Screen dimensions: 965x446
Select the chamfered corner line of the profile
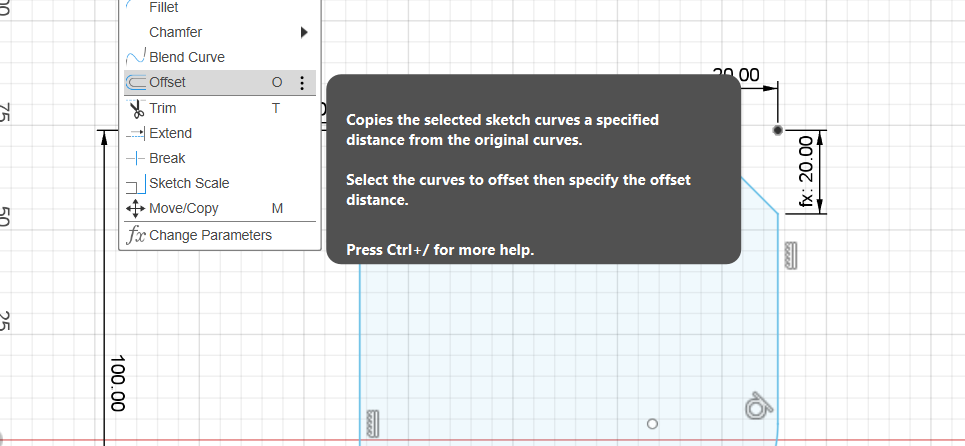click(x=760, y=196)
